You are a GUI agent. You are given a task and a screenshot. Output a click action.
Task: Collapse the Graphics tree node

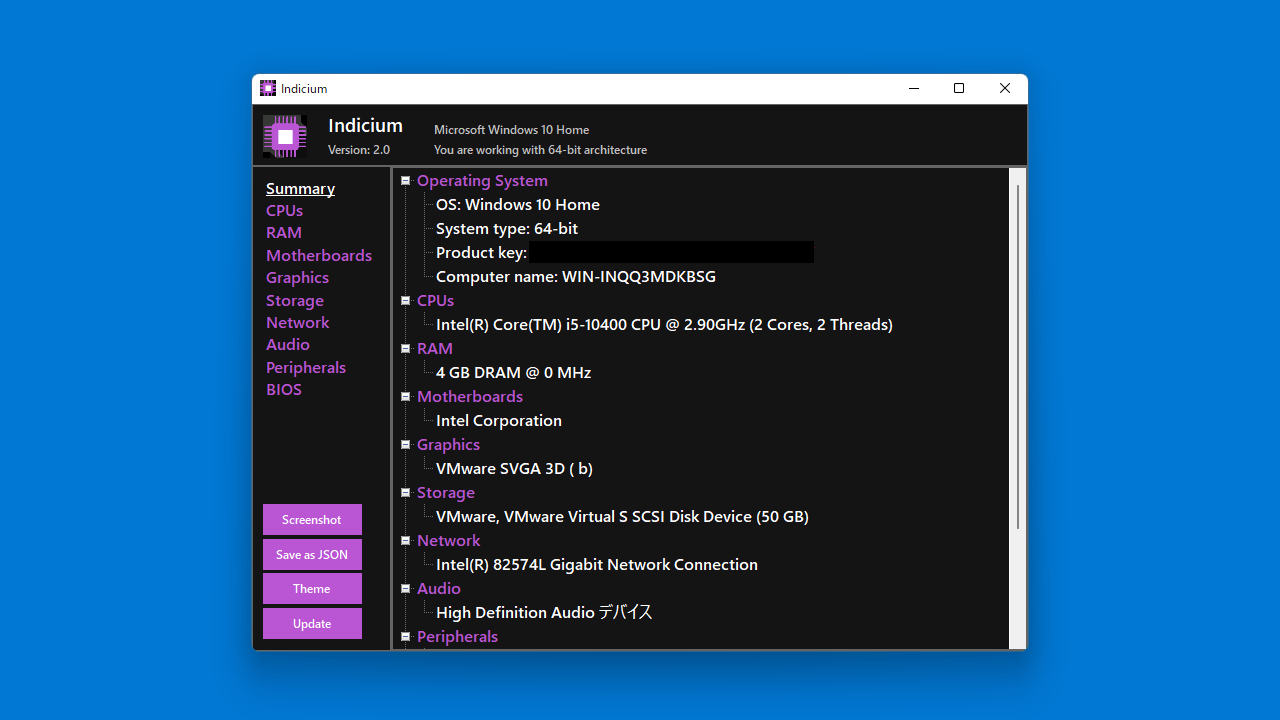(x=406, y=445)
